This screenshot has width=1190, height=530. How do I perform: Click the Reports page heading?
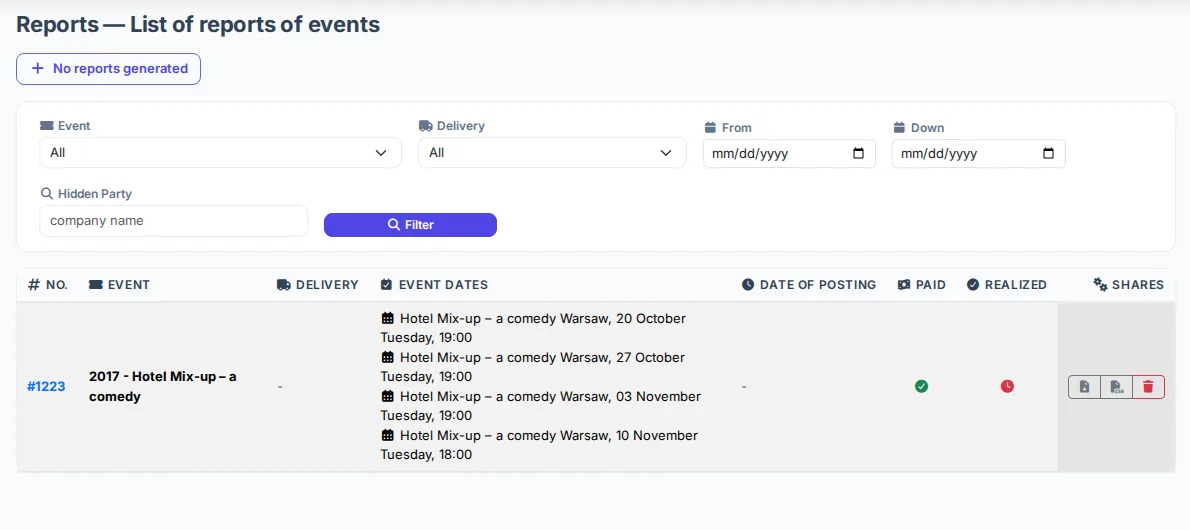(198, 24)
